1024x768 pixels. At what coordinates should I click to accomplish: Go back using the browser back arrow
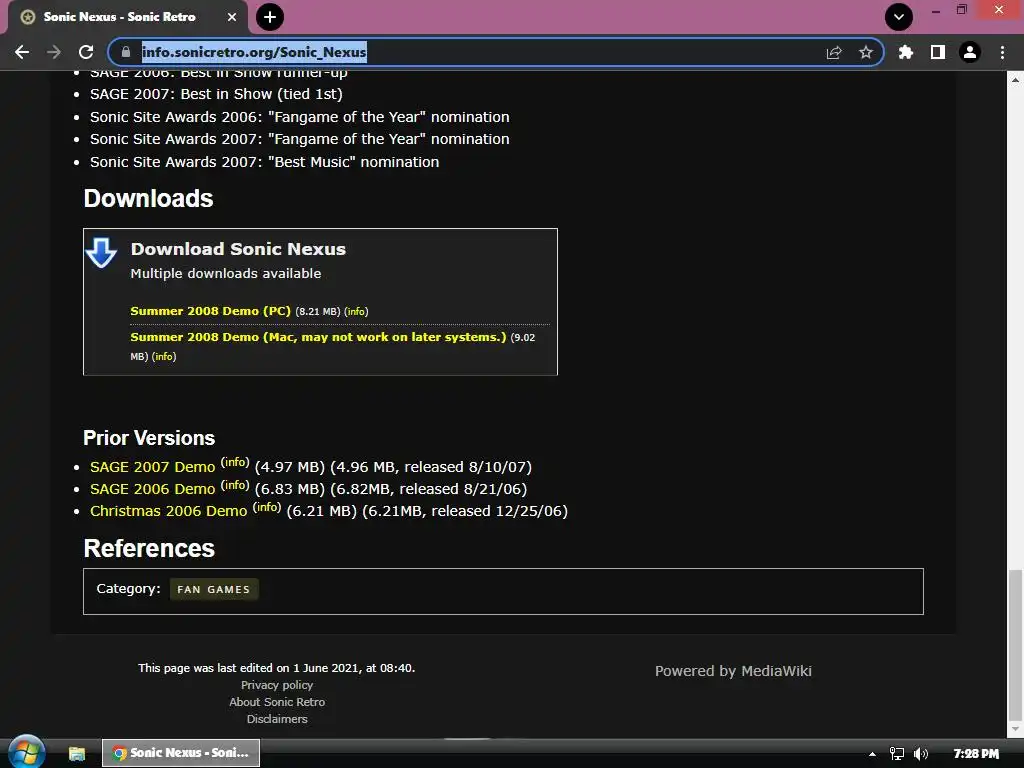click(x=22, y=52)
